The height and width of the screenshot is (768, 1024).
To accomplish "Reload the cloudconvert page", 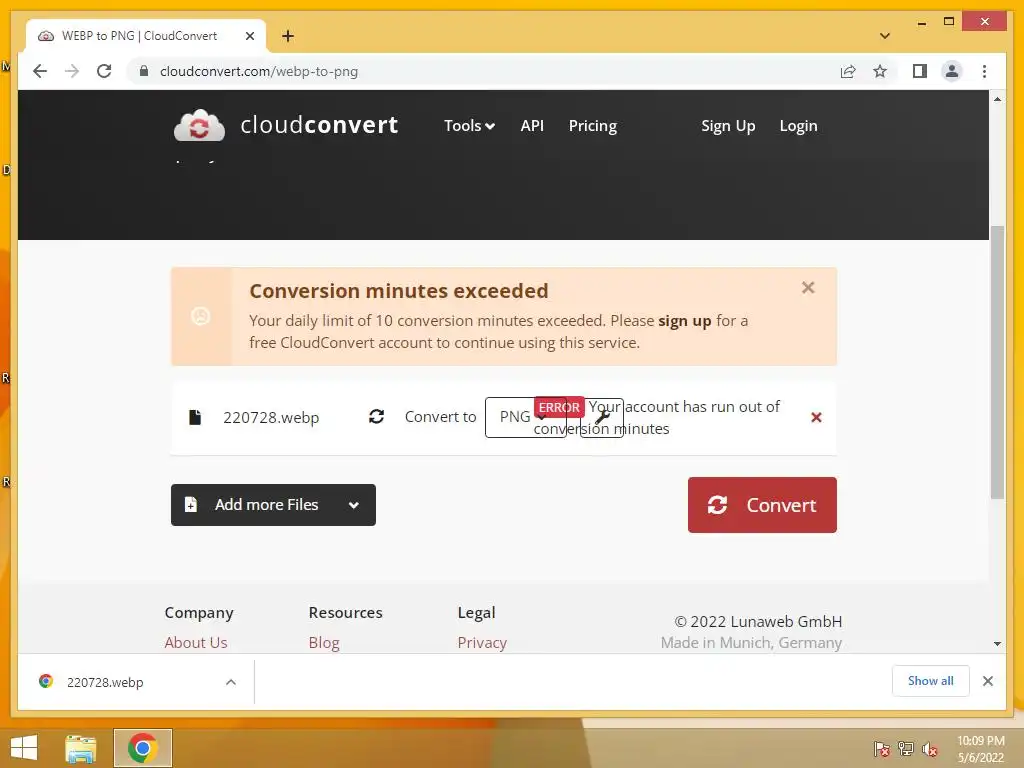I will pos(104,71).
